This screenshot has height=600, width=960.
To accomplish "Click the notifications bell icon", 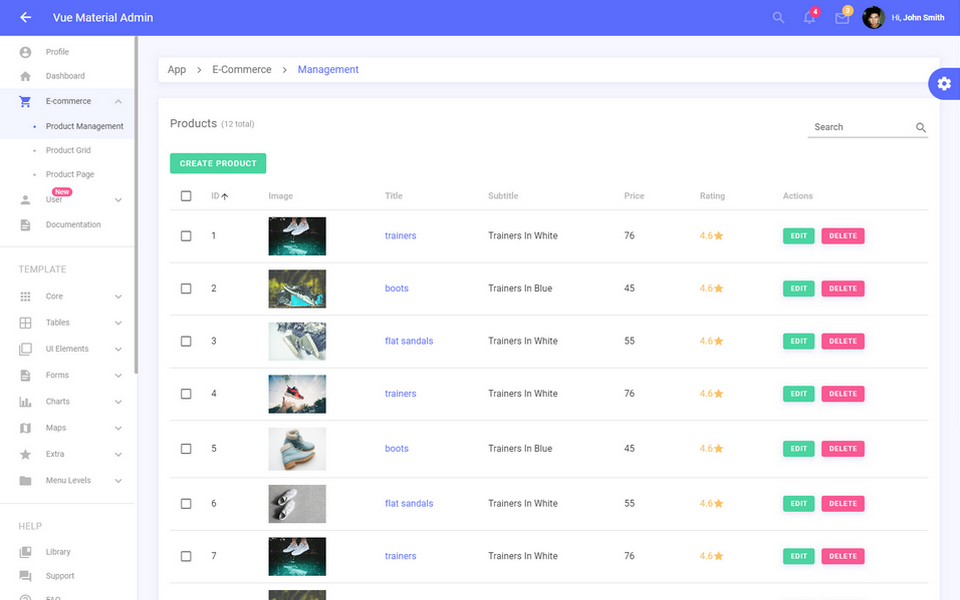I will 808,18.
